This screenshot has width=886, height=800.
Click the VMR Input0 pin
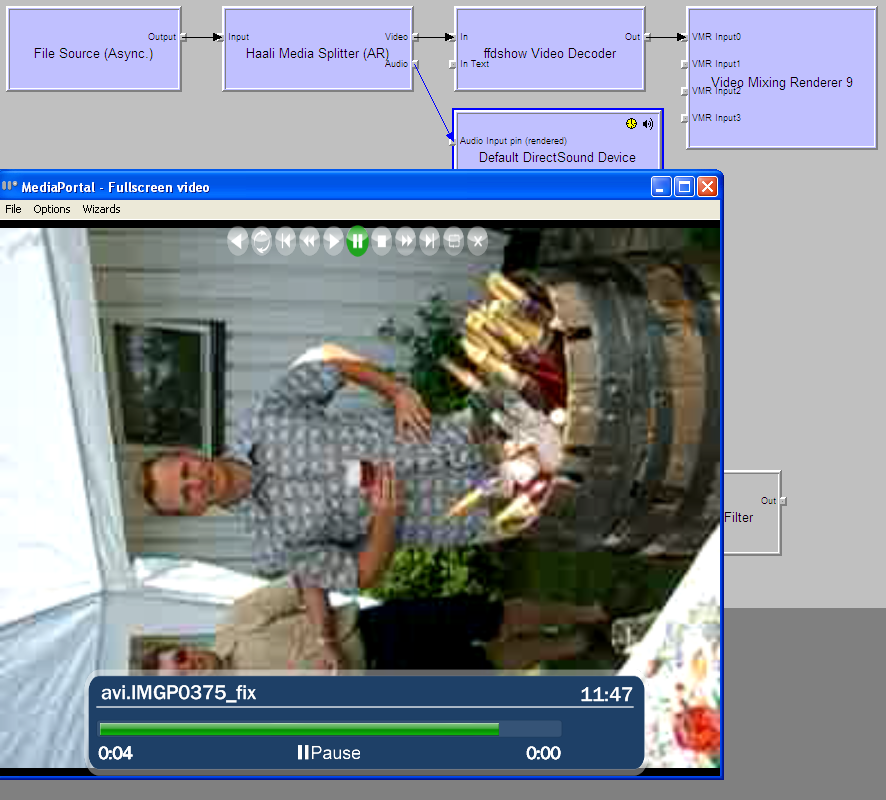[685, 37]
